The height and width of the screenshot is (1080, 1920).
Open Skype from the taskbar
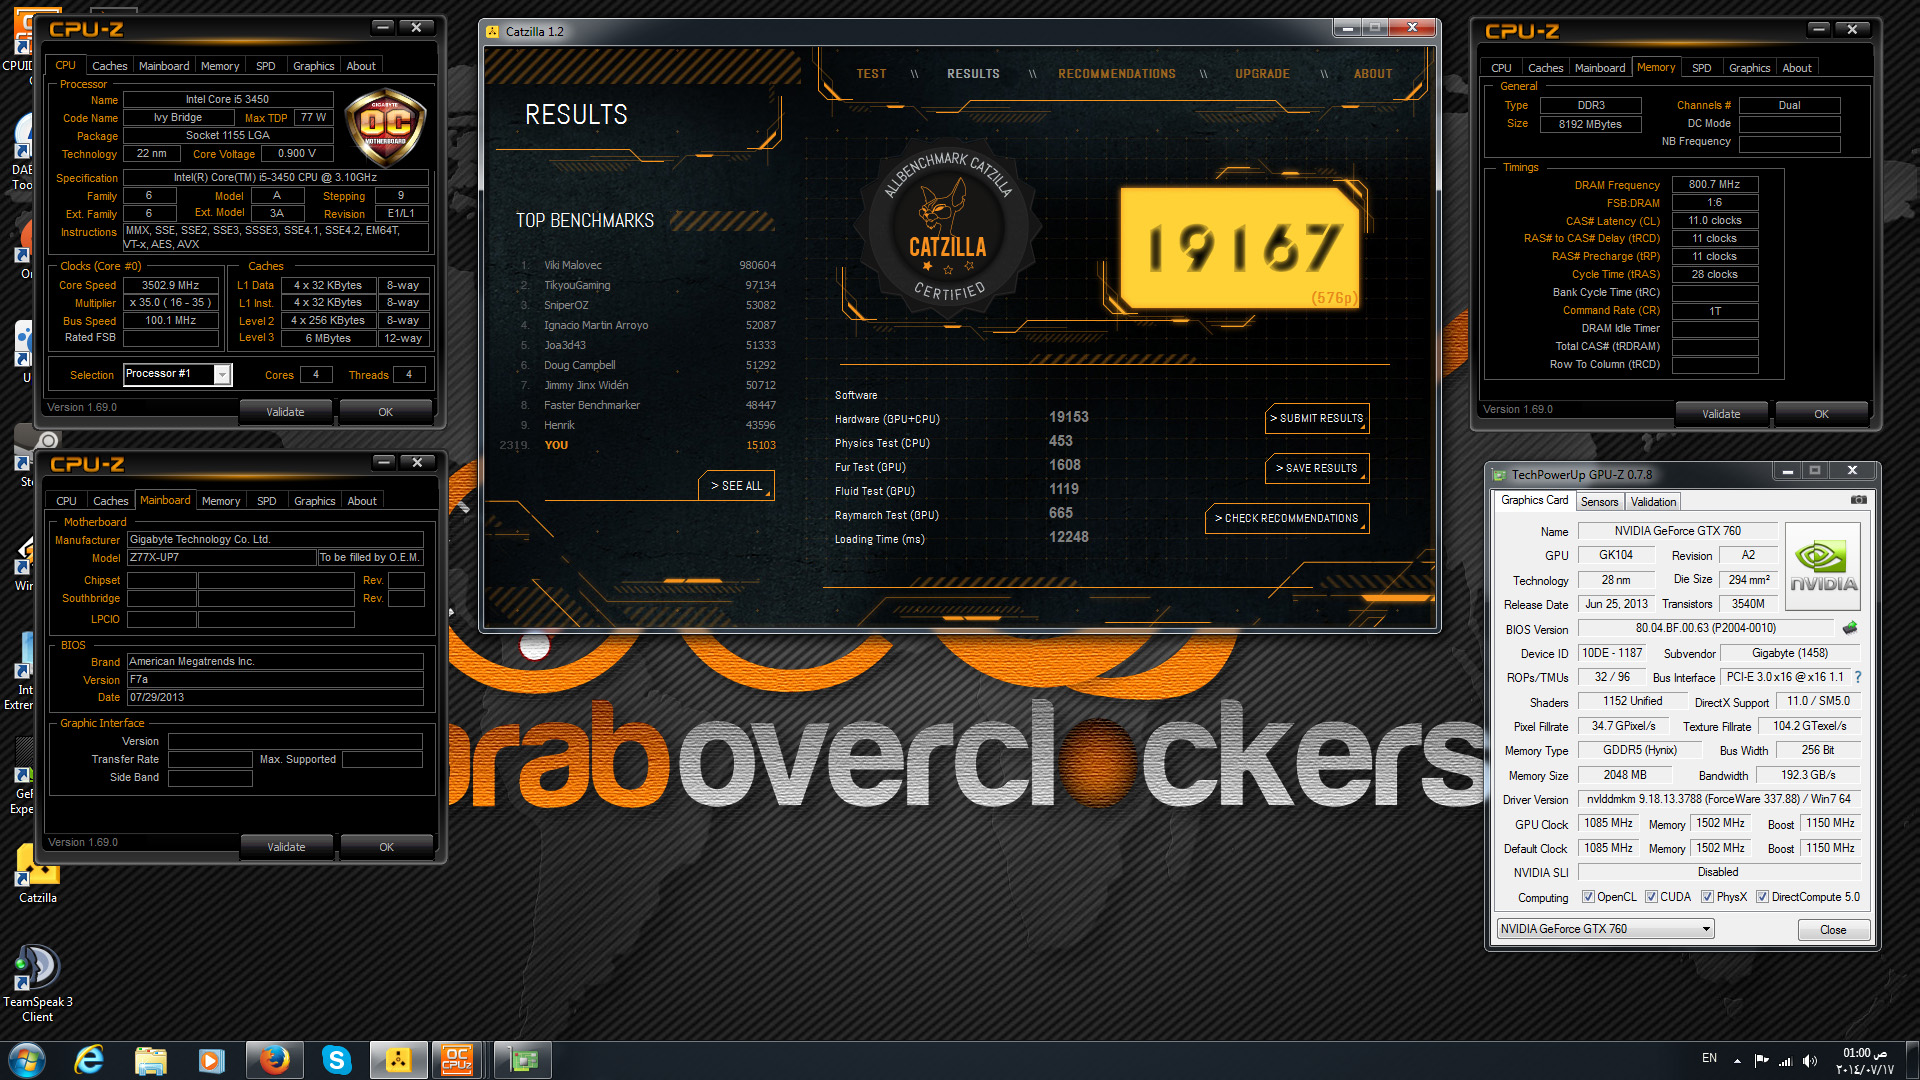coord(336,1060)
